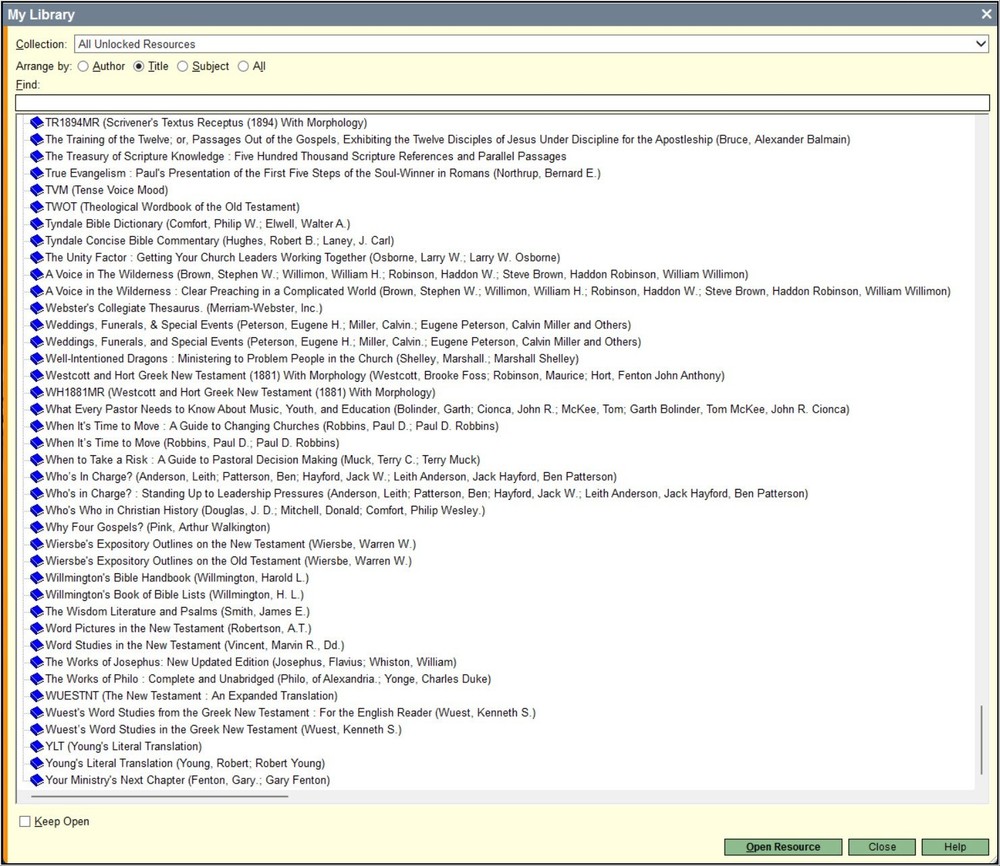This screenshot has width=1000, height=866.
Task: Click book icon beside True Evangelism
Action: [37, 173]
